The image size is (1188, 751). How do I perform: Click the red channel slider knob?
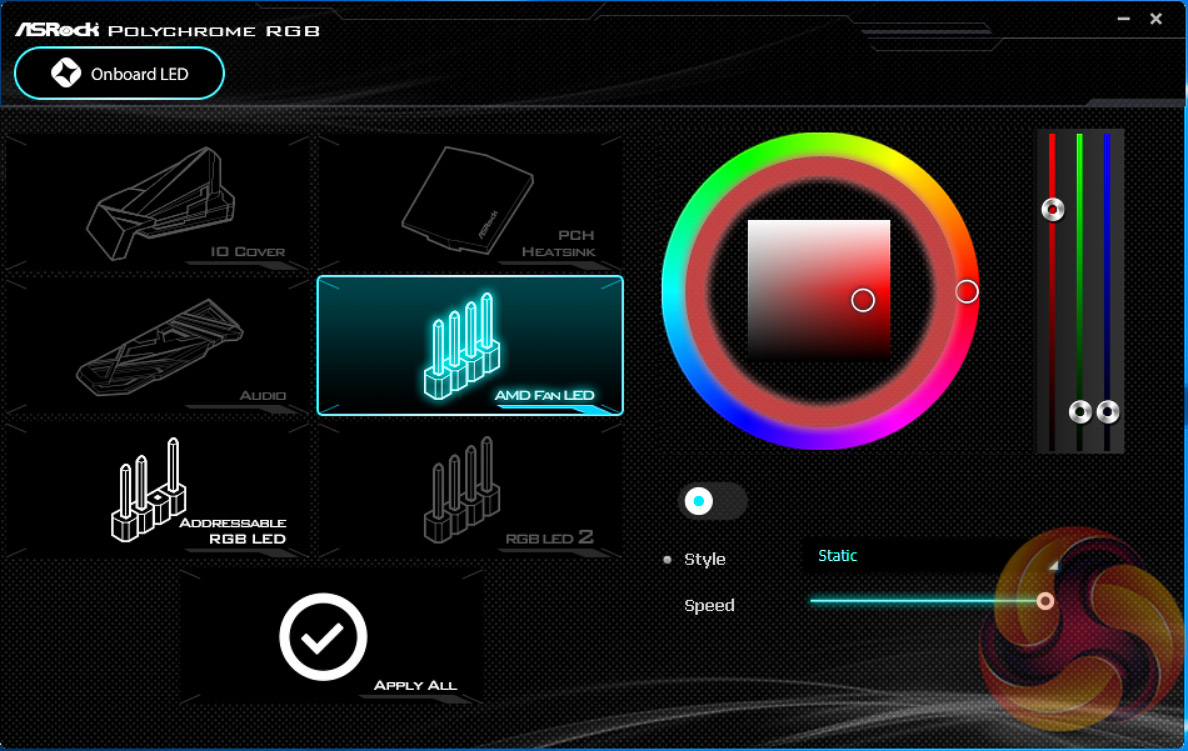(1052, 209)
